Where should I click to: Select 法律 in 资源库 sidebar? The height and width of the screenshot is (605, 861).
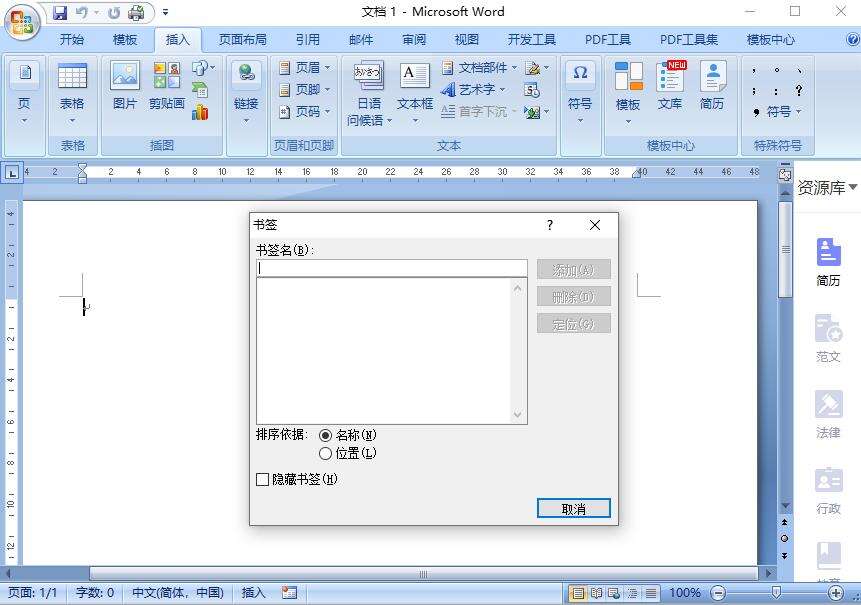[828, 414]
